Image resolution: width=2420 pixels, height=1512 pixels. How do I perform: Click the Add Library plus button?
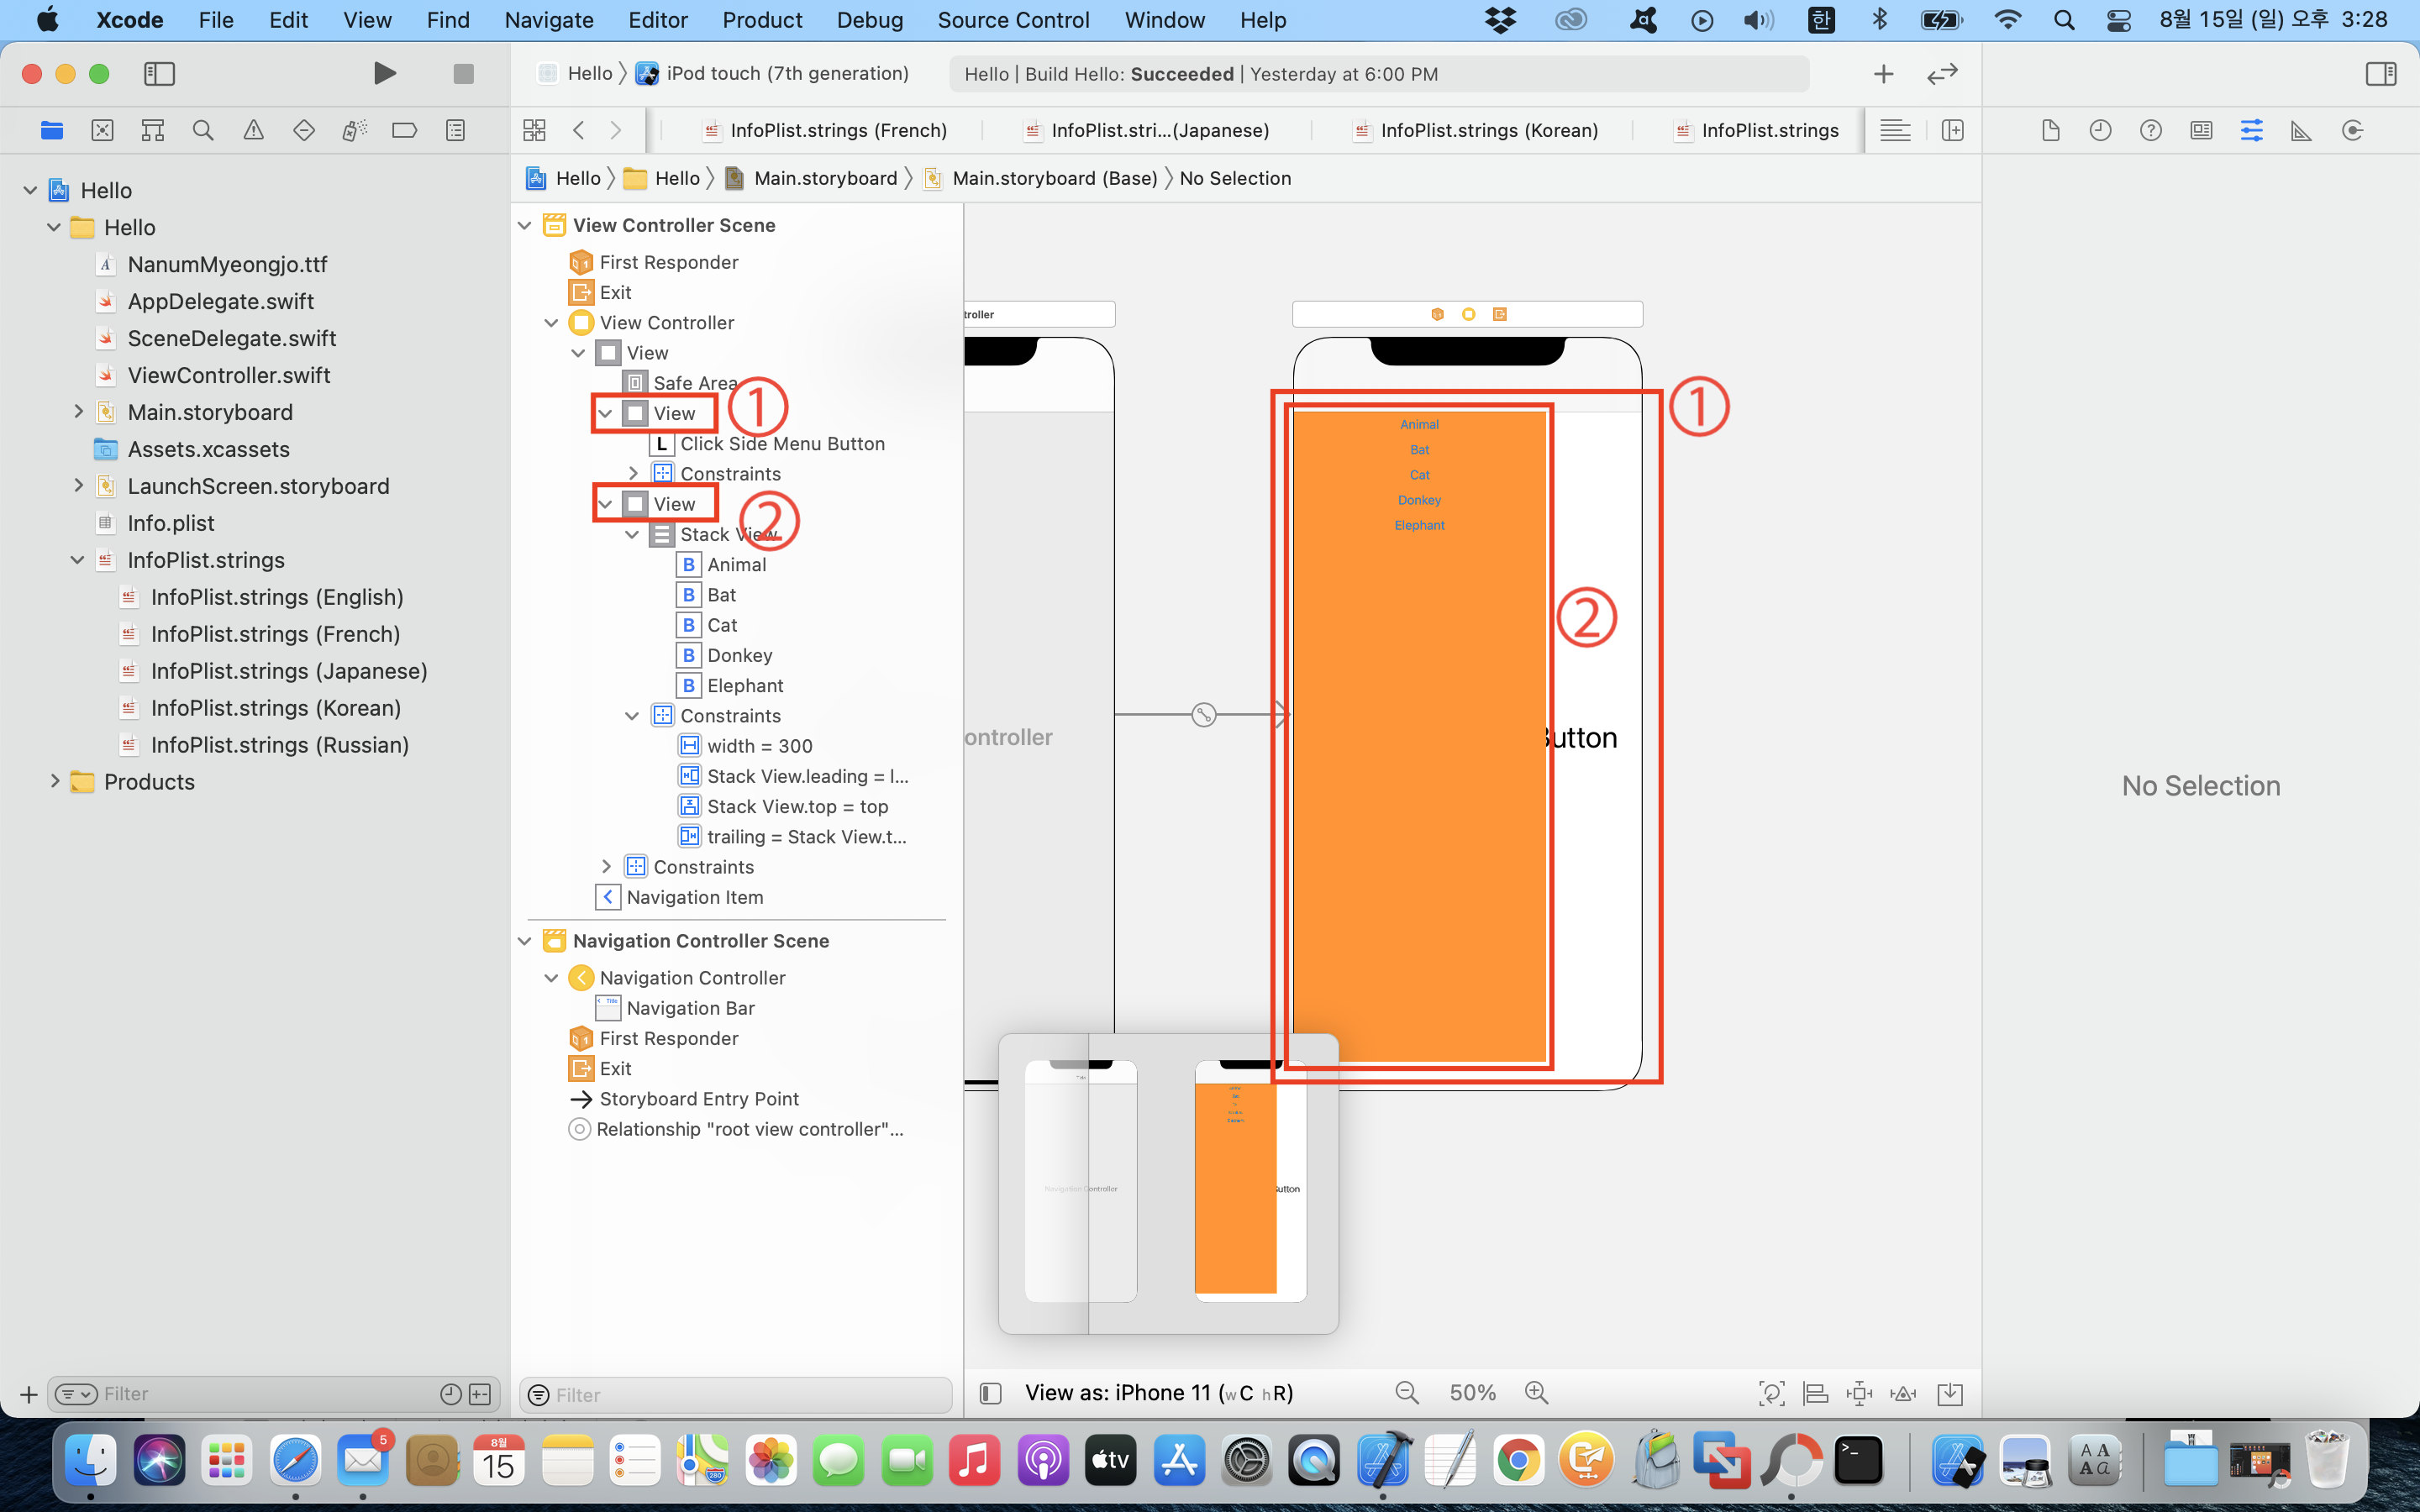click(x=1883, y=73)
